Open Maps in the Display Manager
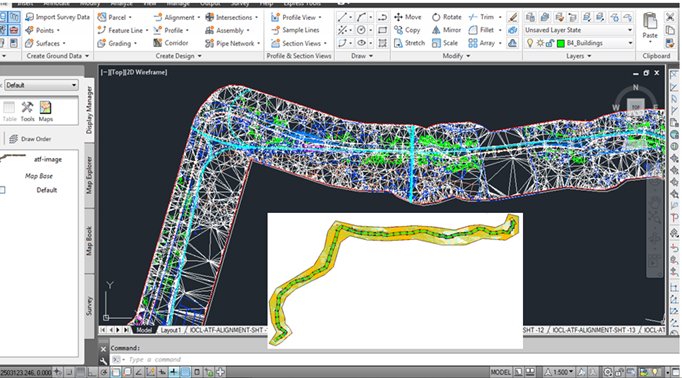The height and width of the screenshot is (378, 682). (x=46, y=111)
